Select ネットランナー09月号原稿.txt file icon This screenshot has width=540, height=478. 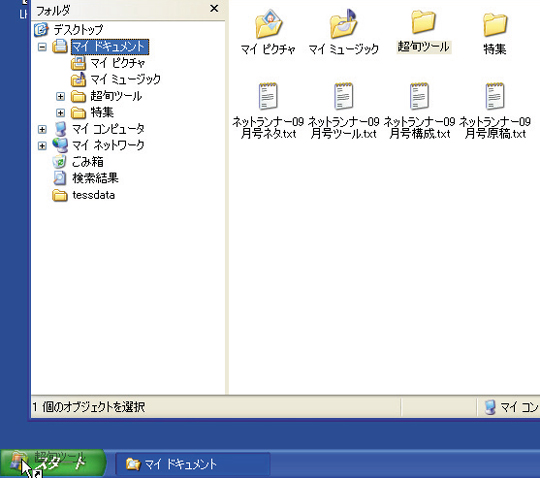pyautogui.click(x=495, y=96)
